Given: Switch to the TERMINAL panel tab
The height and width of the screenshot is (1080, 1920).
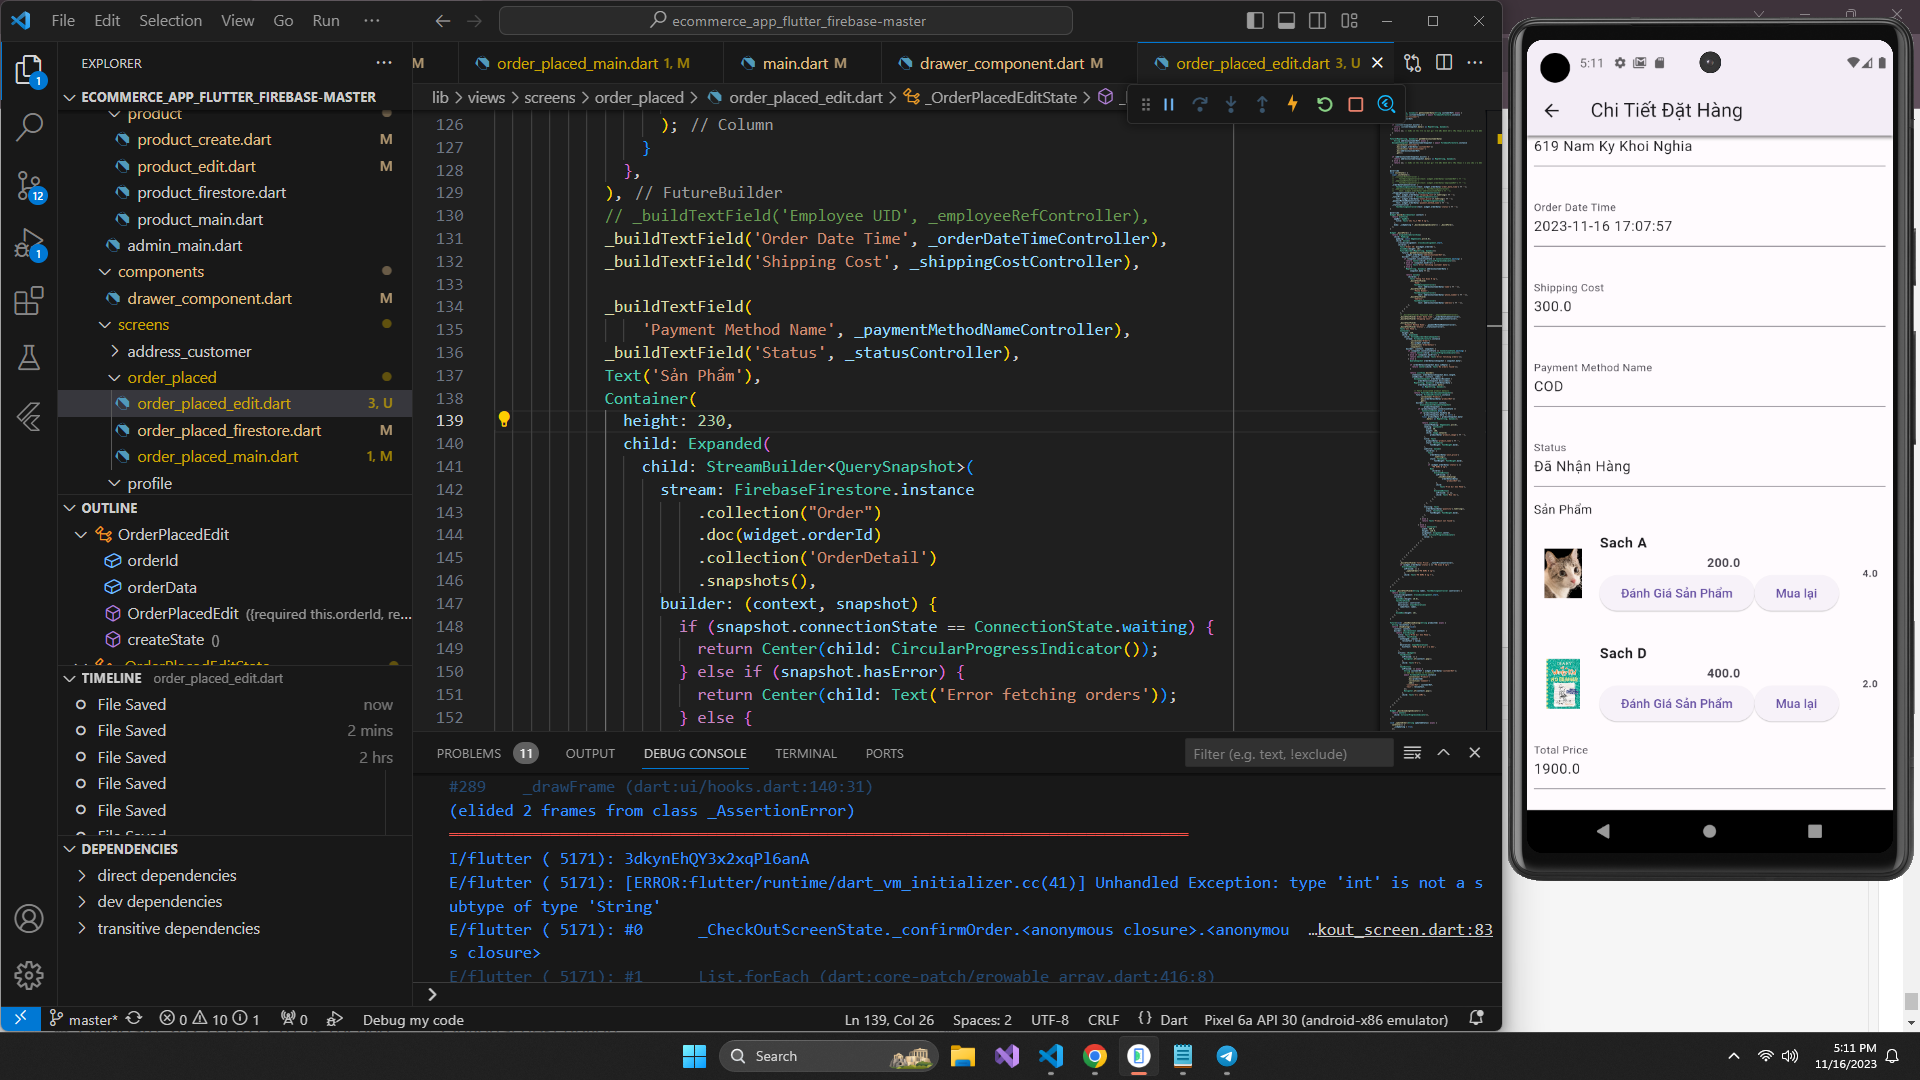Looking at the screenshot, I should (805, 753).
